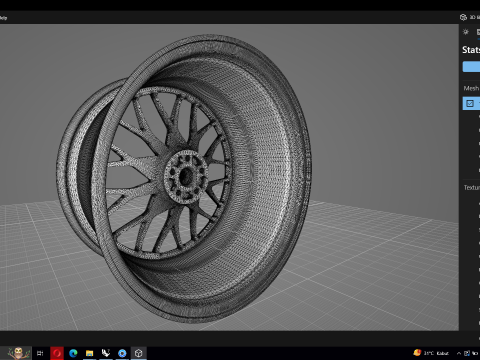Open File Explorer from the taskbar

(x=89, y=353)
